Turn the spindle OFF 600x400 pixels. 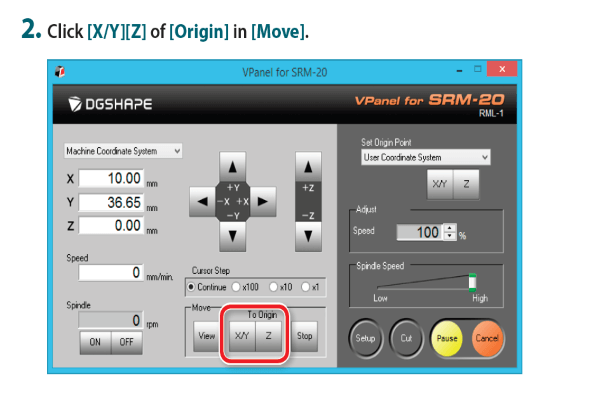click(x=127, y=342)
